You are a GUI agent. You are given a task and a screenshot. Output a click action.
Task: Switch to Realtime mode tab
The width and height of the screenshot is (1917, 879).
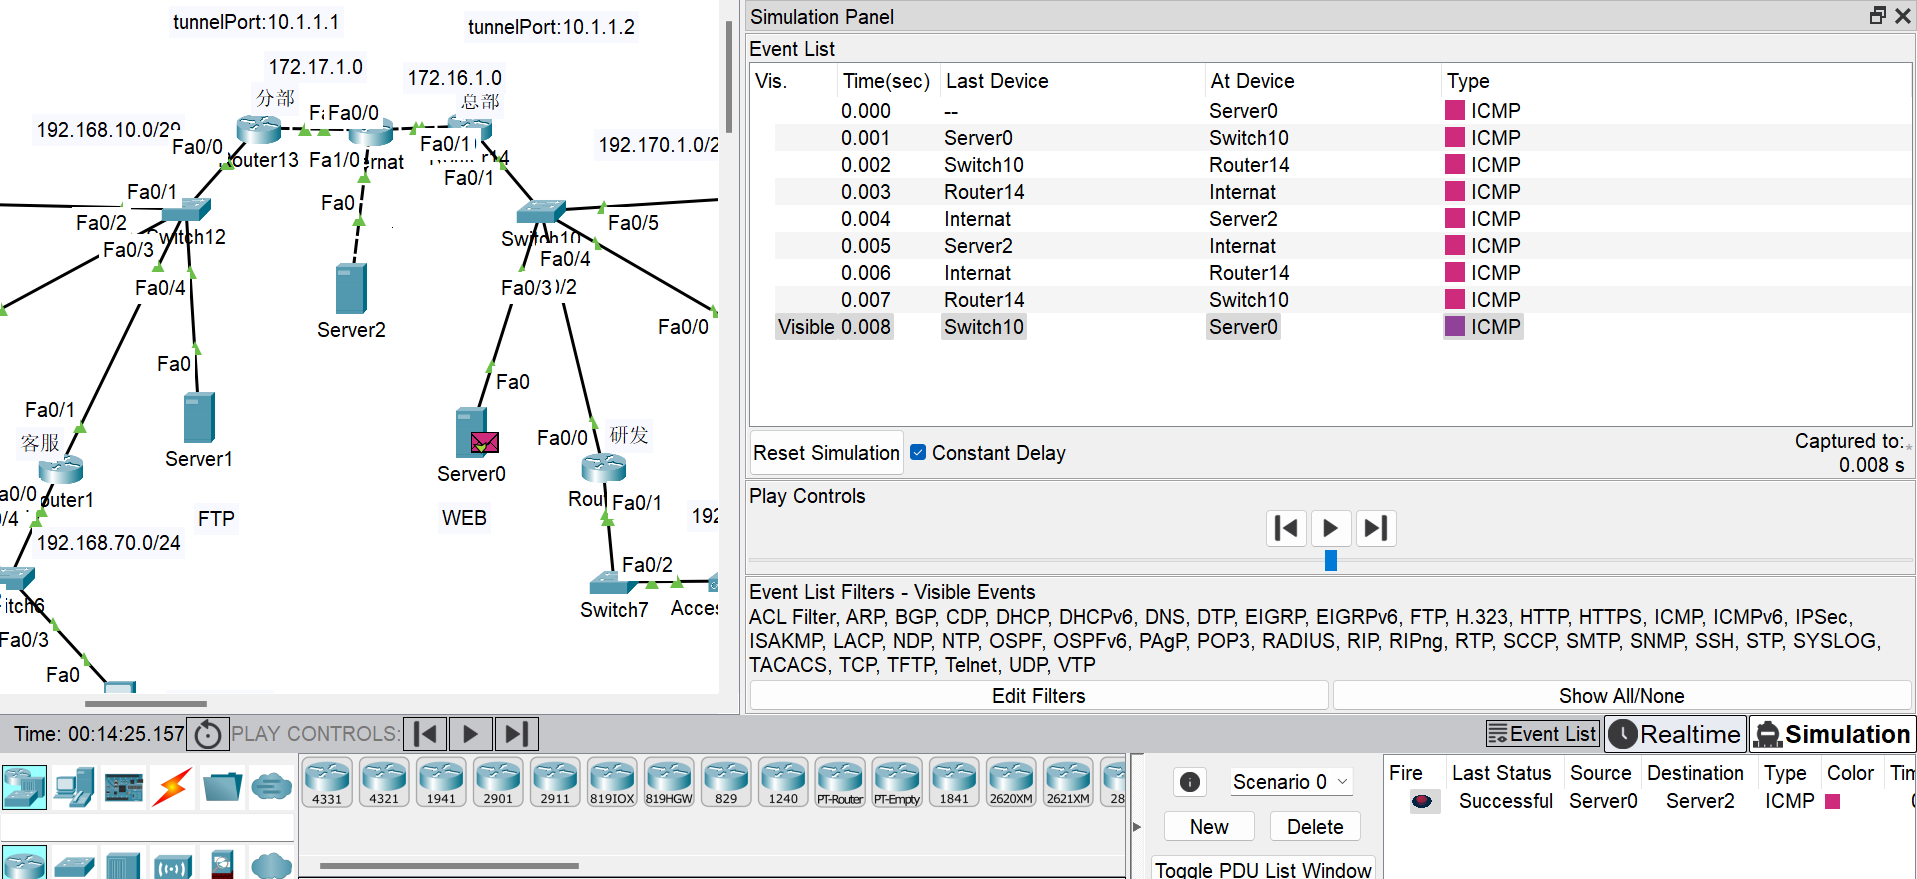coord(1676,734)
